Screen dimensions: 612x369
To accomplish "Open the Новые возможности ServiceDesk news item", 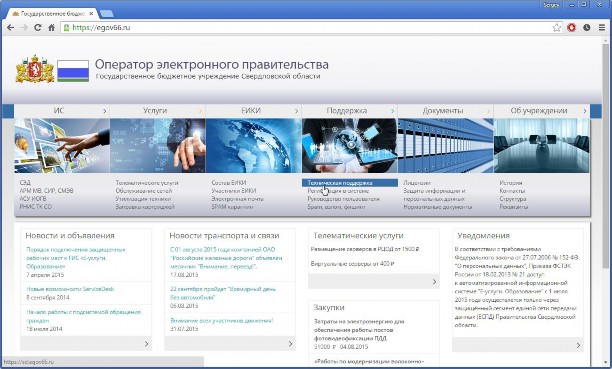I will tap(70, 289).
